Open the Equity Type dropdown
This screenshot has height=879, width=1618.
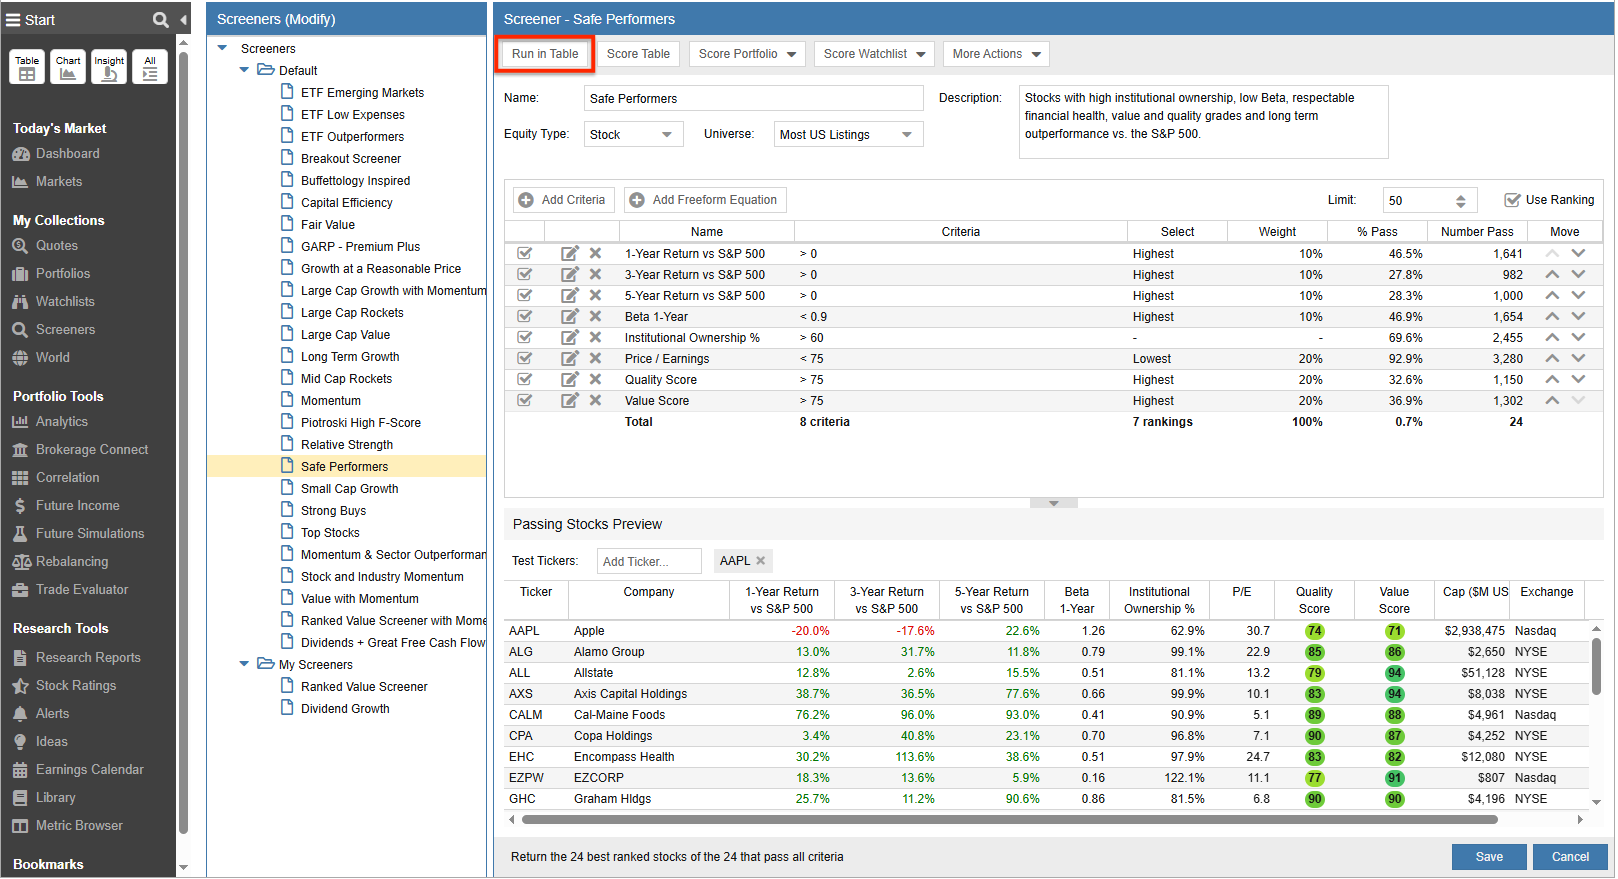[x=634, y=135]
